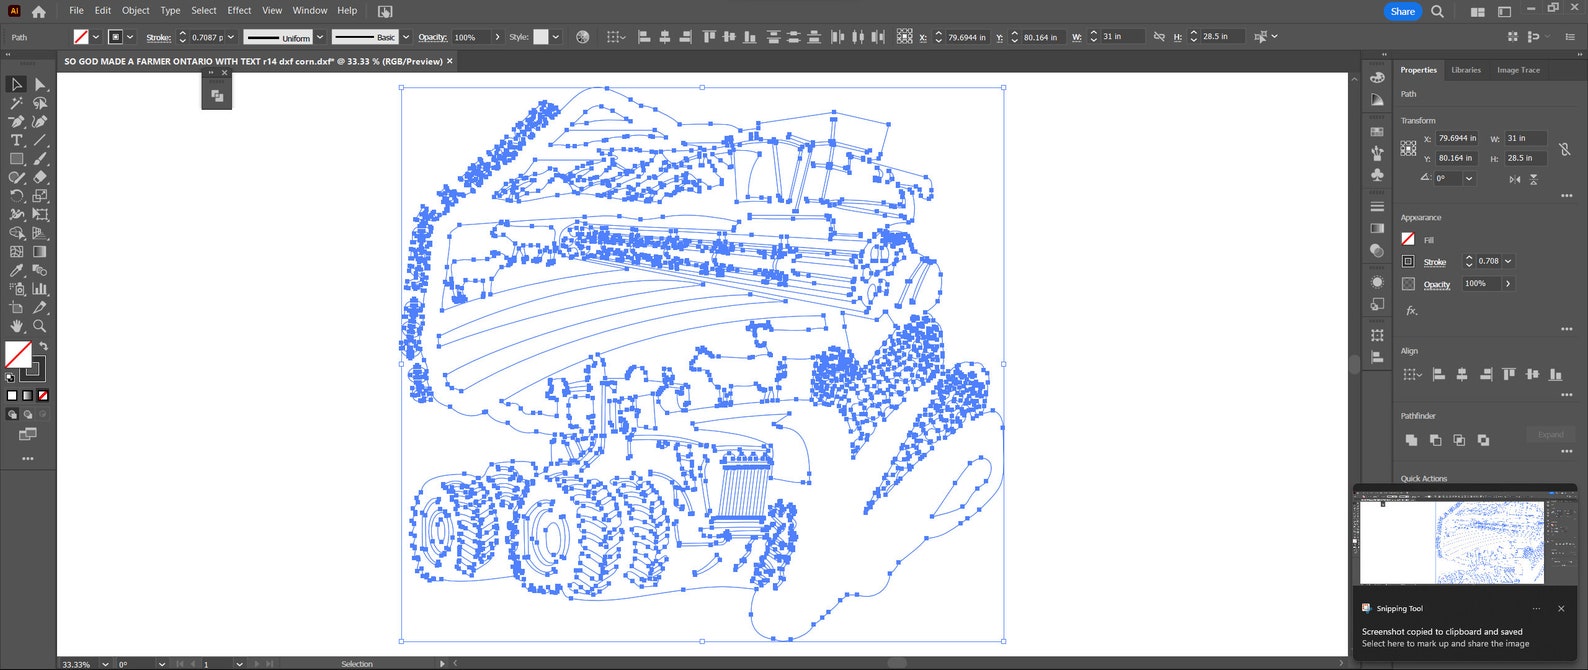1588x670 pixels.
Task: Select the Rotate tool
Action: point(17,196)
